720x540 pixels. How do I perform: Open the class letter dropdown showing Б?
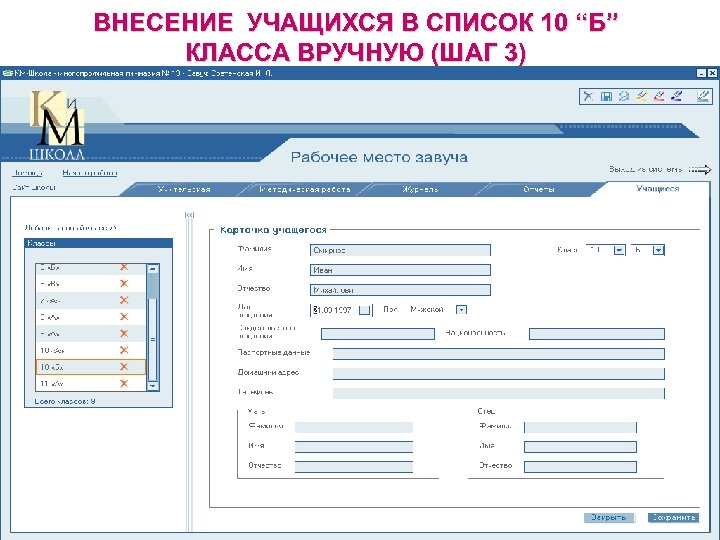(658, 250)
